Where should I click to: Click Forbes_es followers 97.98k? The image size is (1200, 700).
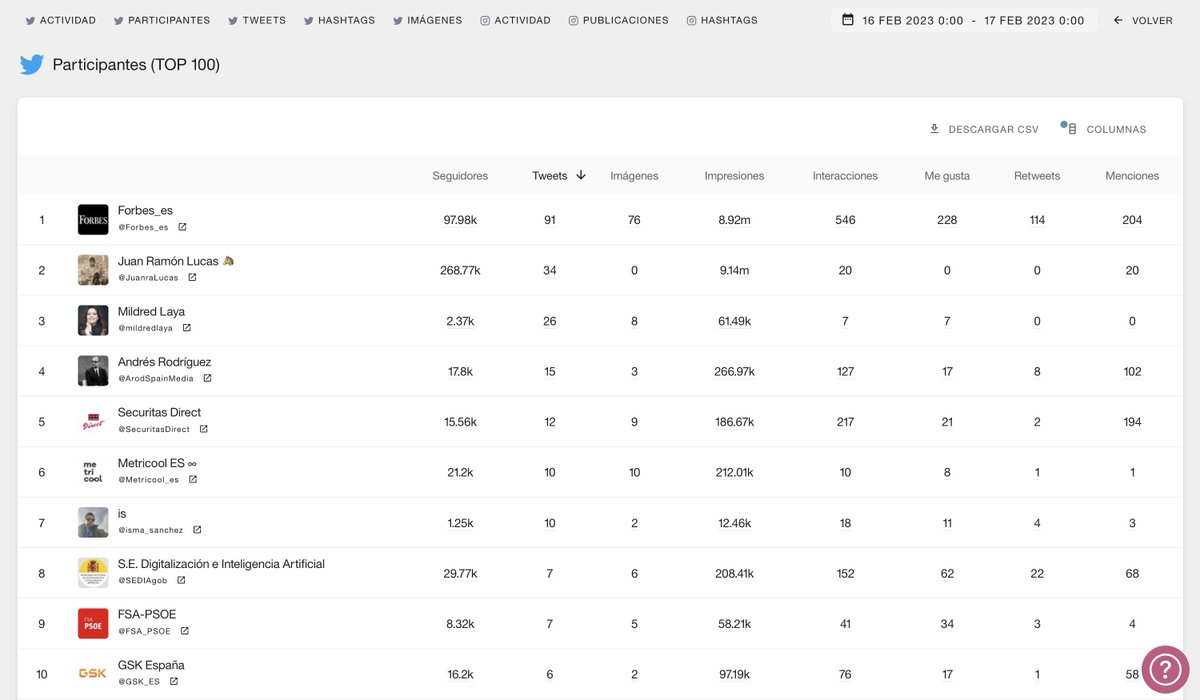pyautogui.click(x=460, y=220)
